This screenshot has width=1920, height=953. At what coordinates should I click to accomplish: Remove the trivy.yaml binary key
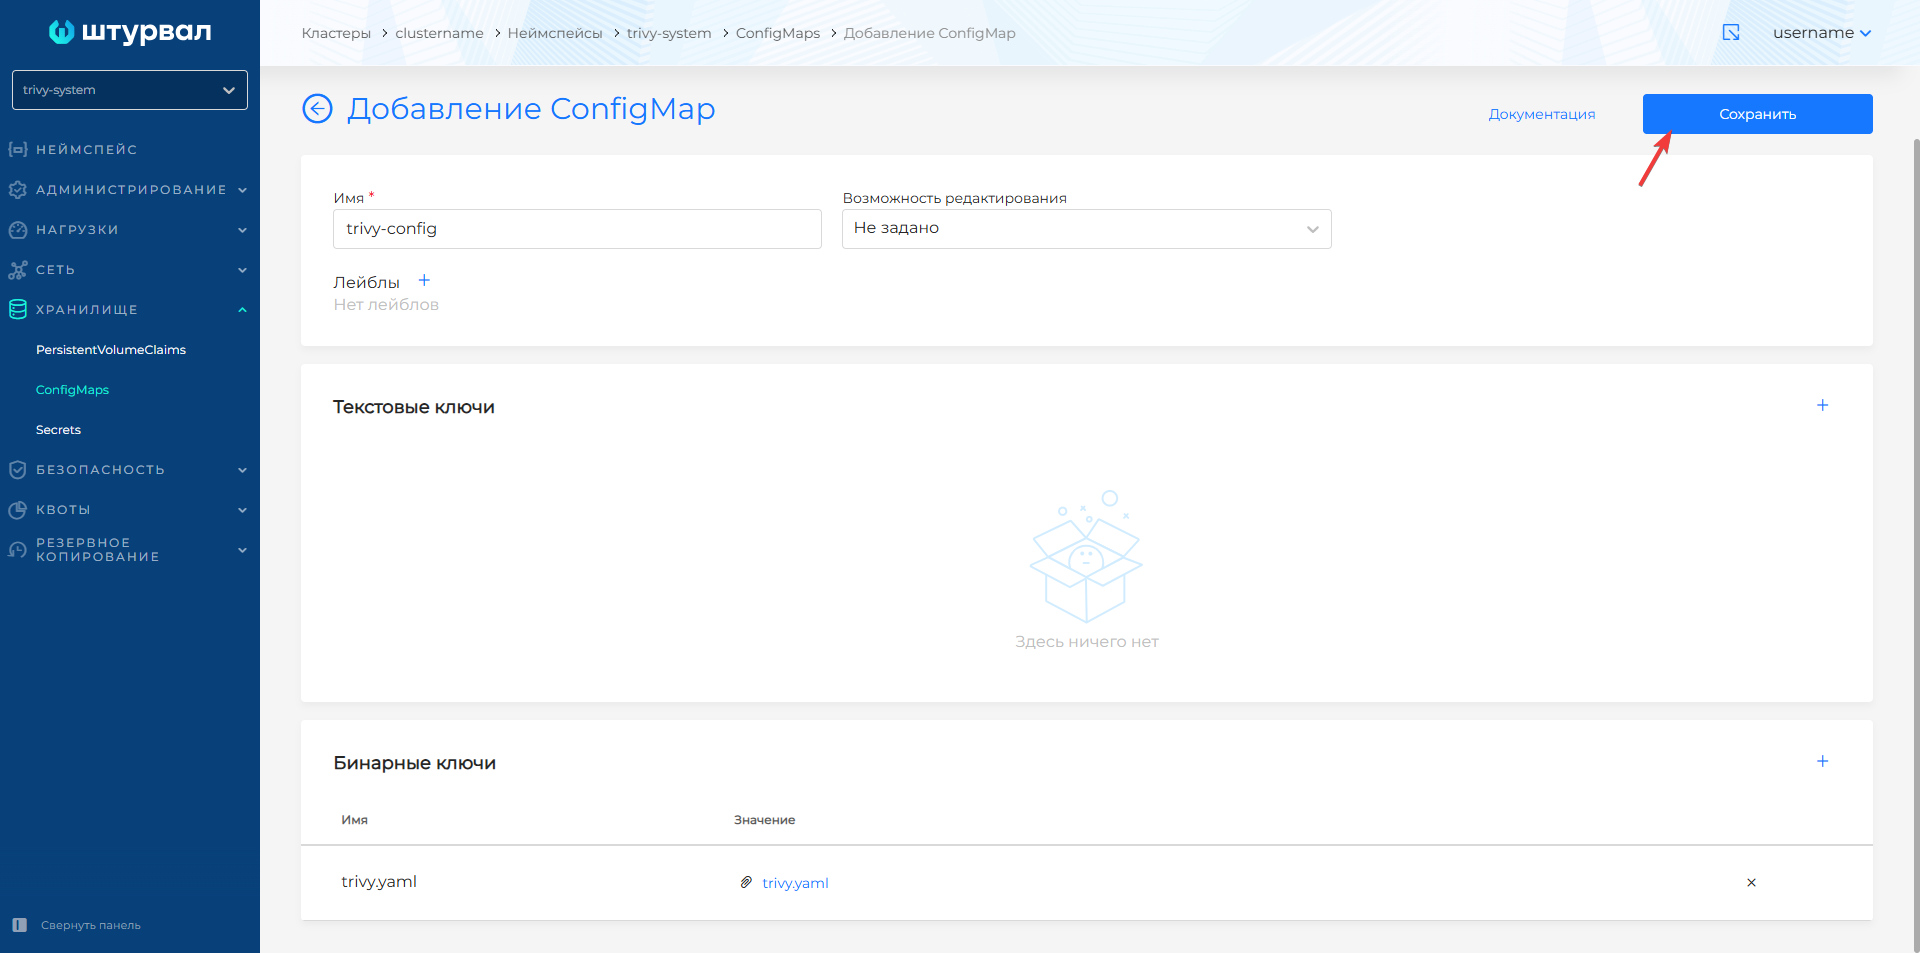[x=1751, y=883]
